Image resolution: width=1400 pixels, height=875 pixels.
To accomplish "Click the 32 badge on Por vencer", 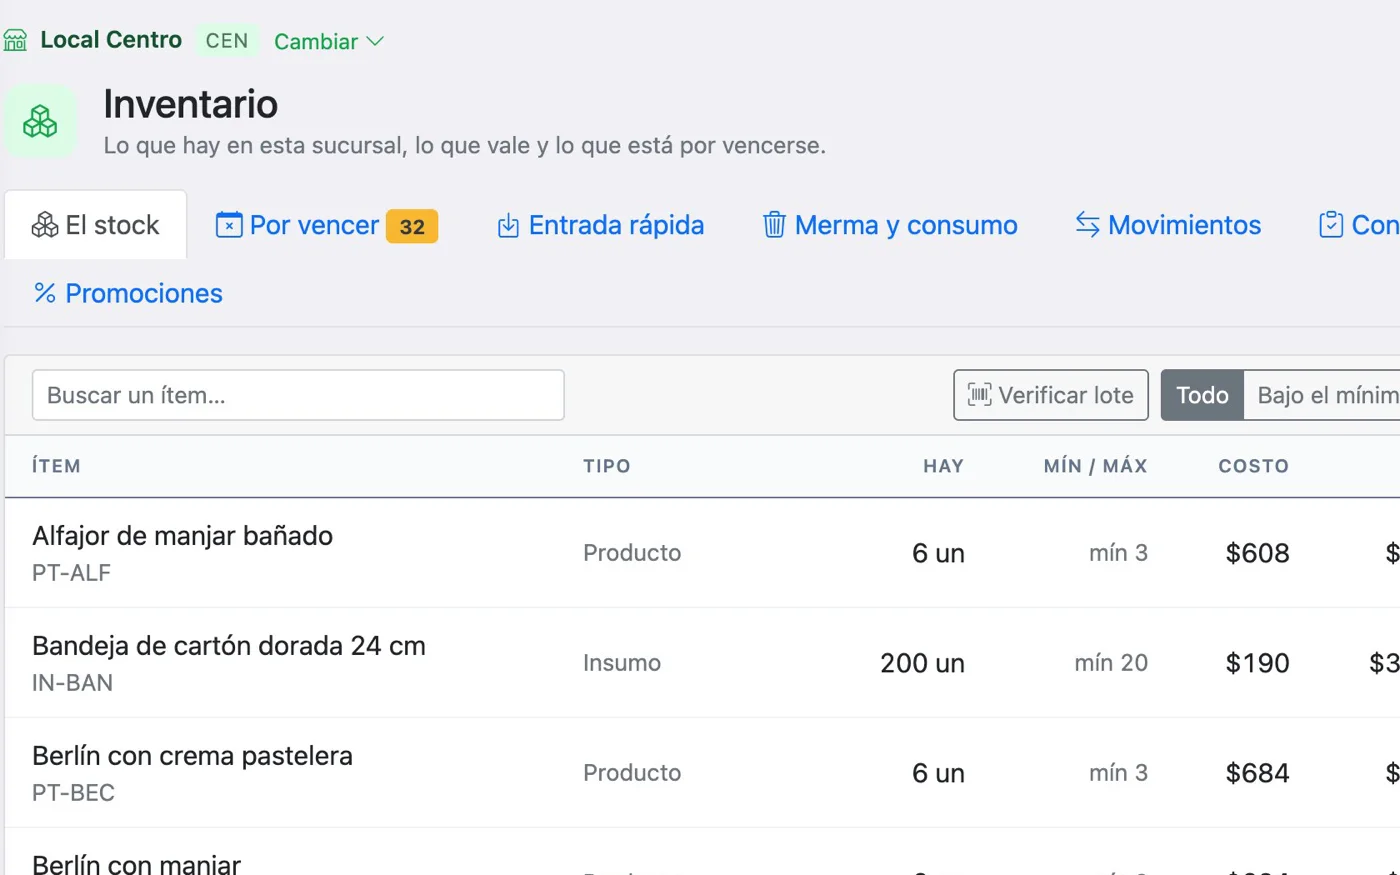I will click(412, 227).
